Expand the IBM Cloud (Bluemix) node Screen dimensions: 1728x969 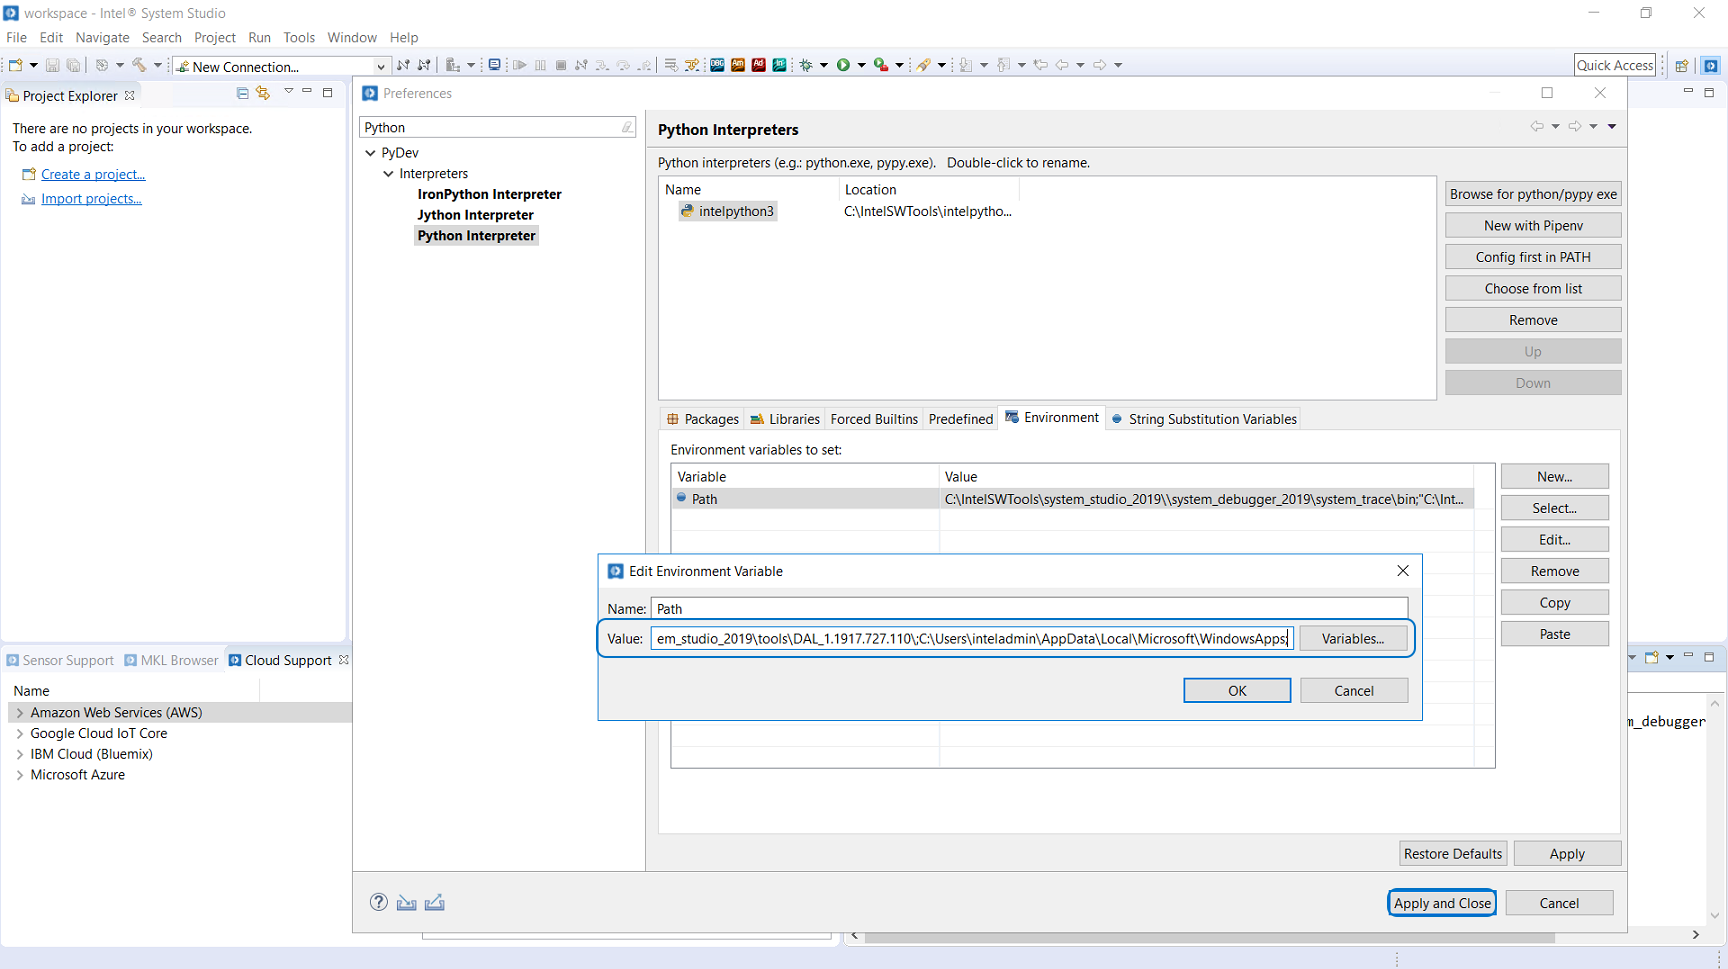(20, 755)
